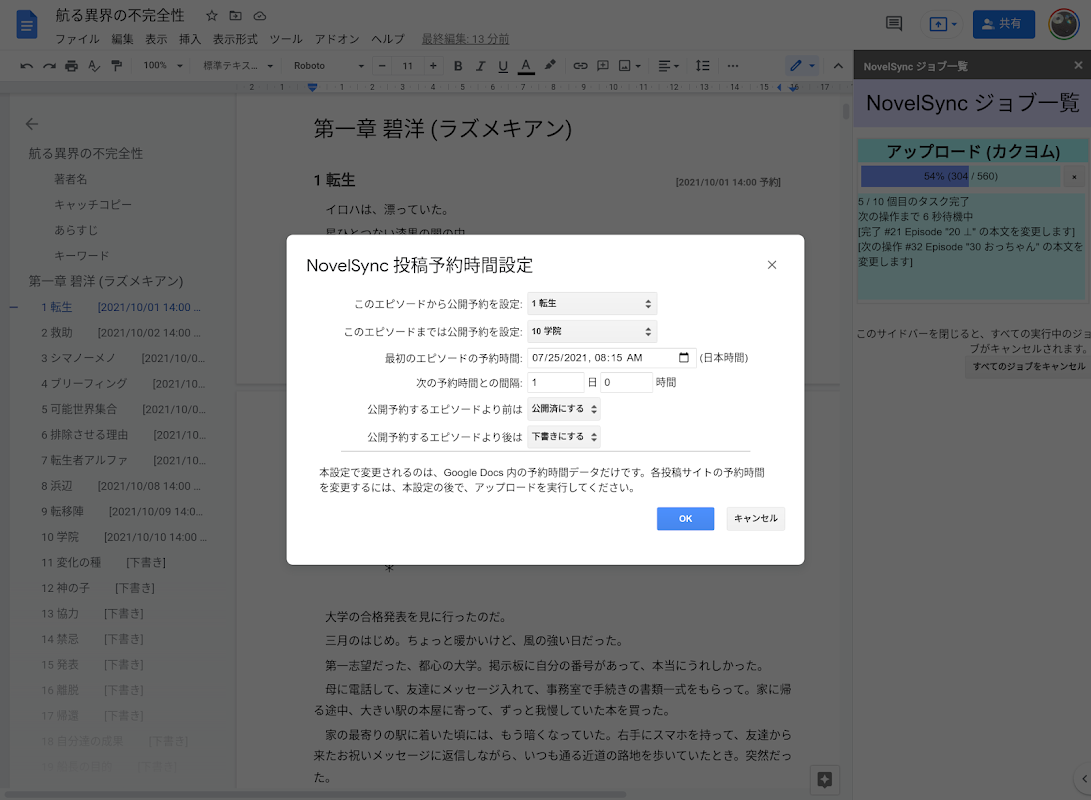Select outline item 2 救助
Viewport: 1091px width, 800px height.
click(x=120, y=333)
